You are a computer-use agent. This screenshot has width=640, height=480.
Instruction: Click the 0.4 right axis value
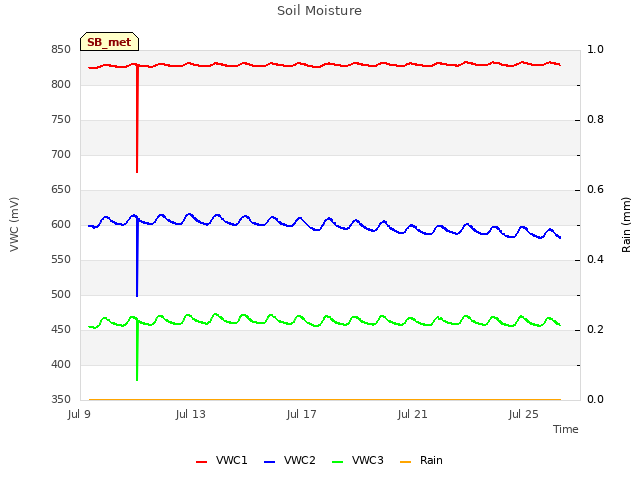[x=595, y=260]
